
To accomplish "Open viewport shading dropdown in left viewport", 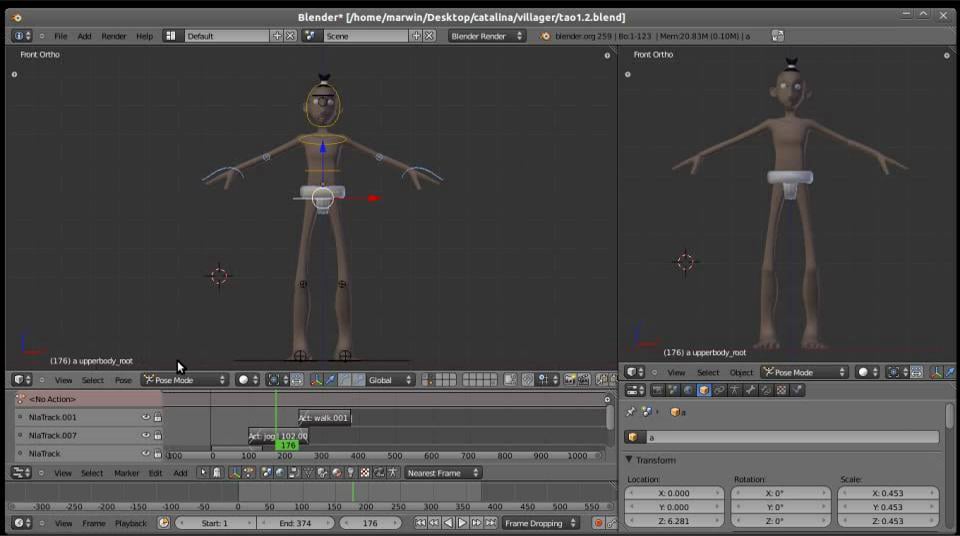I will [247, 380].
